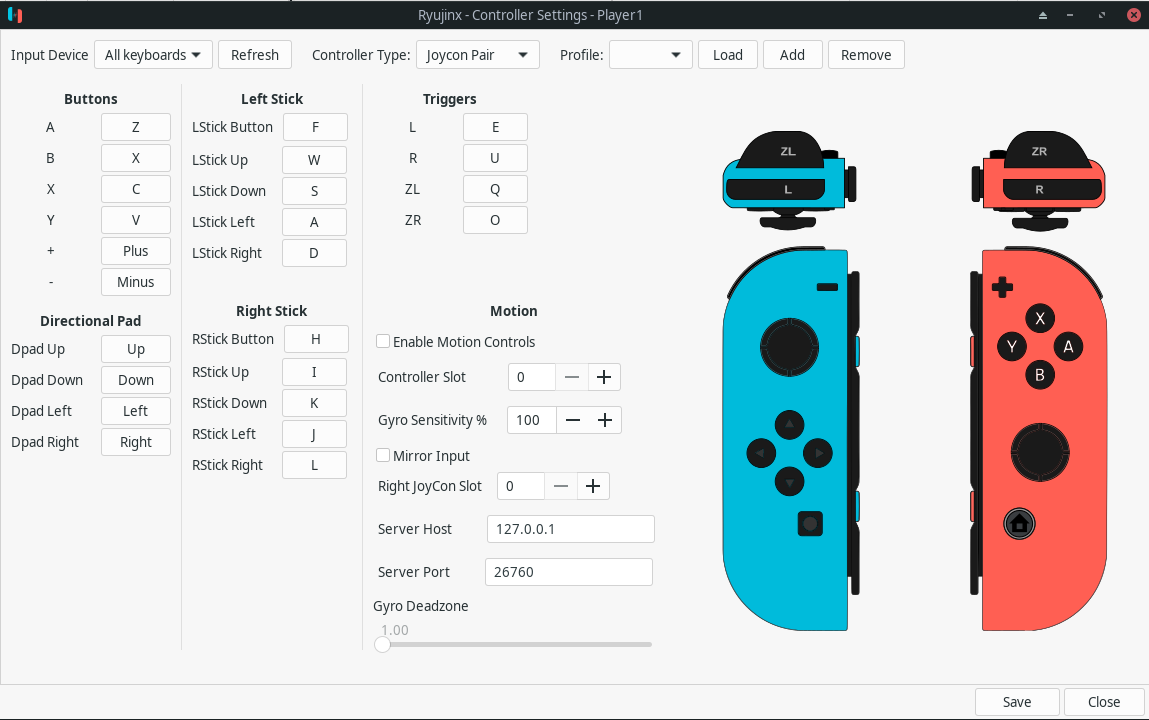
Task: Refresh the input device list
Action: coord(255,55)
